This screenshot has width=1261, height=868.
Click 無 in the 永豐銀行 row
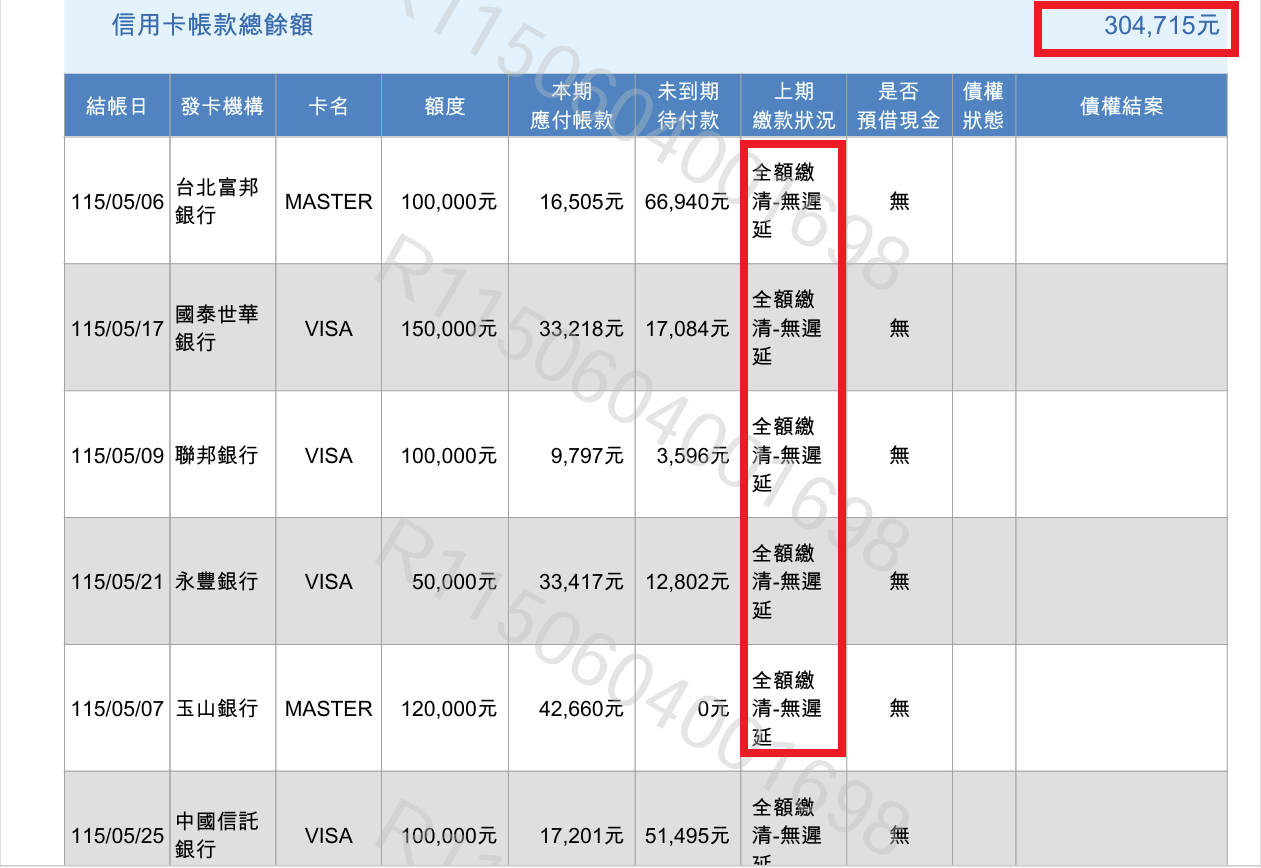coord(900,581)
